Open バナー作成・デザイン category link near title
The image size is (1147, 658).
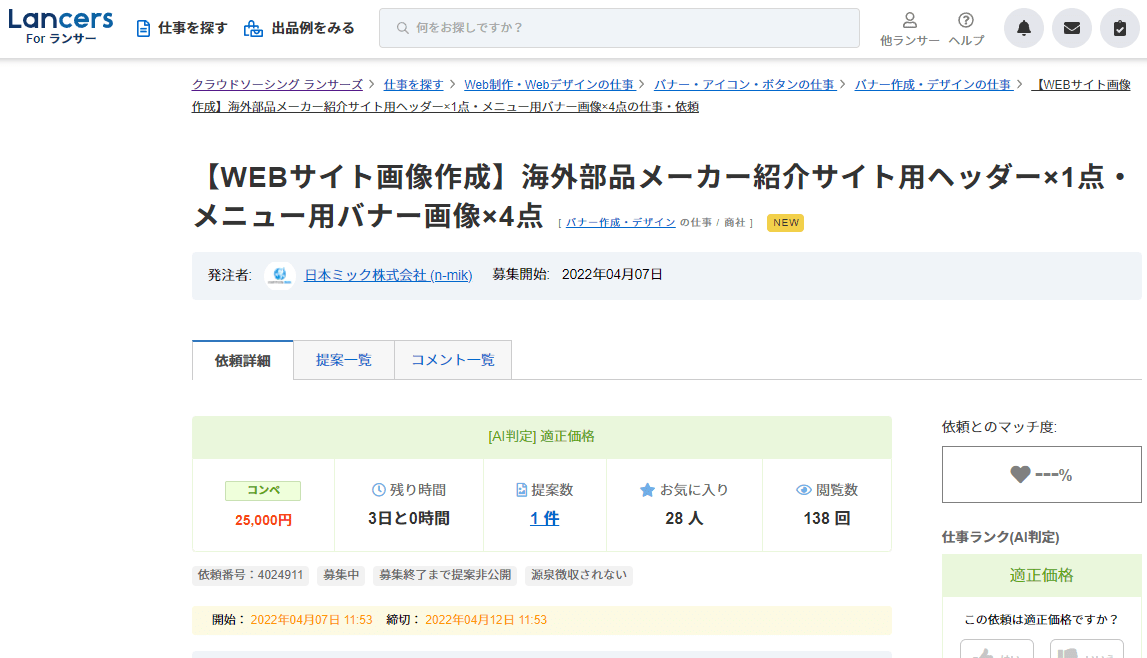pyautogui.click(x=620, y=222)
